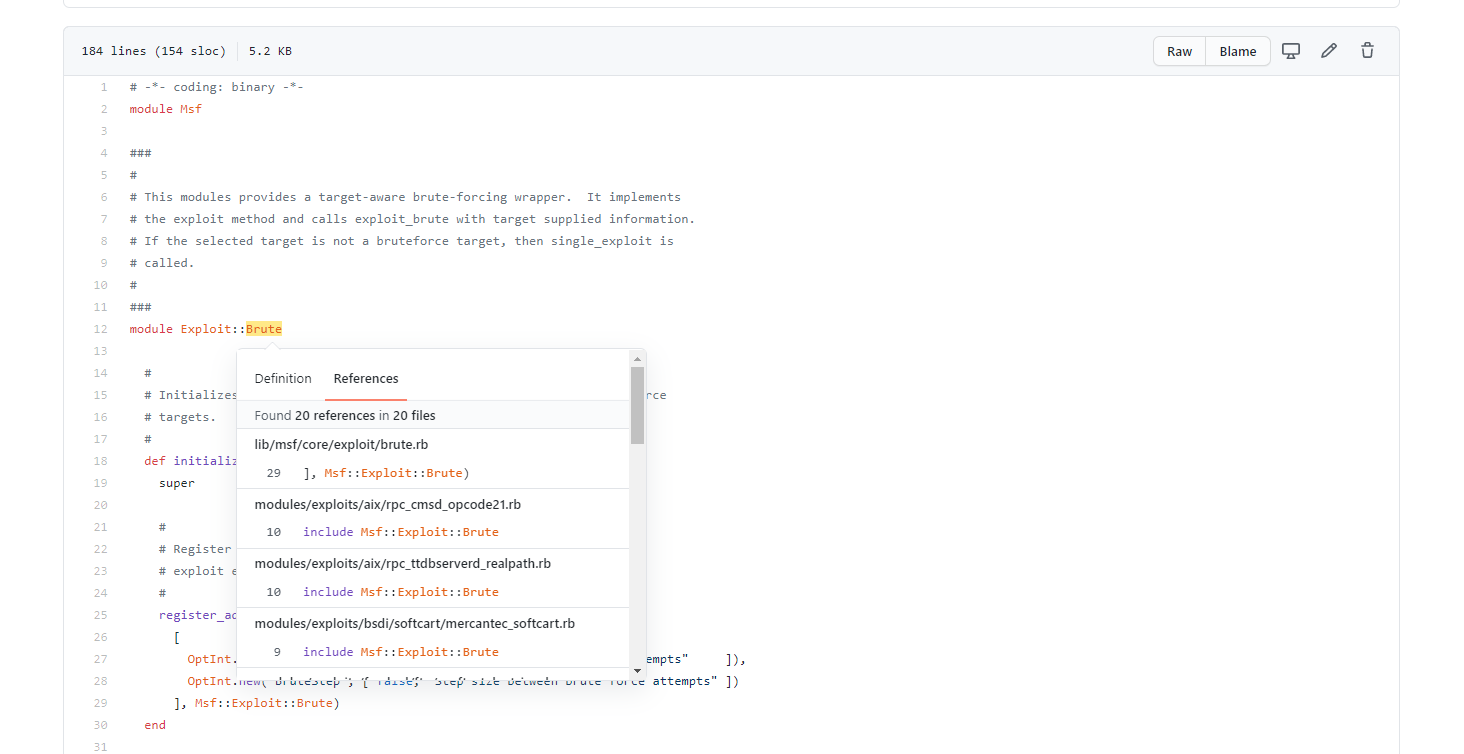This screenshot has height=754, width=1464.
Task: Grab the references popup scrollbar thumb
Action: pos(637,404)
